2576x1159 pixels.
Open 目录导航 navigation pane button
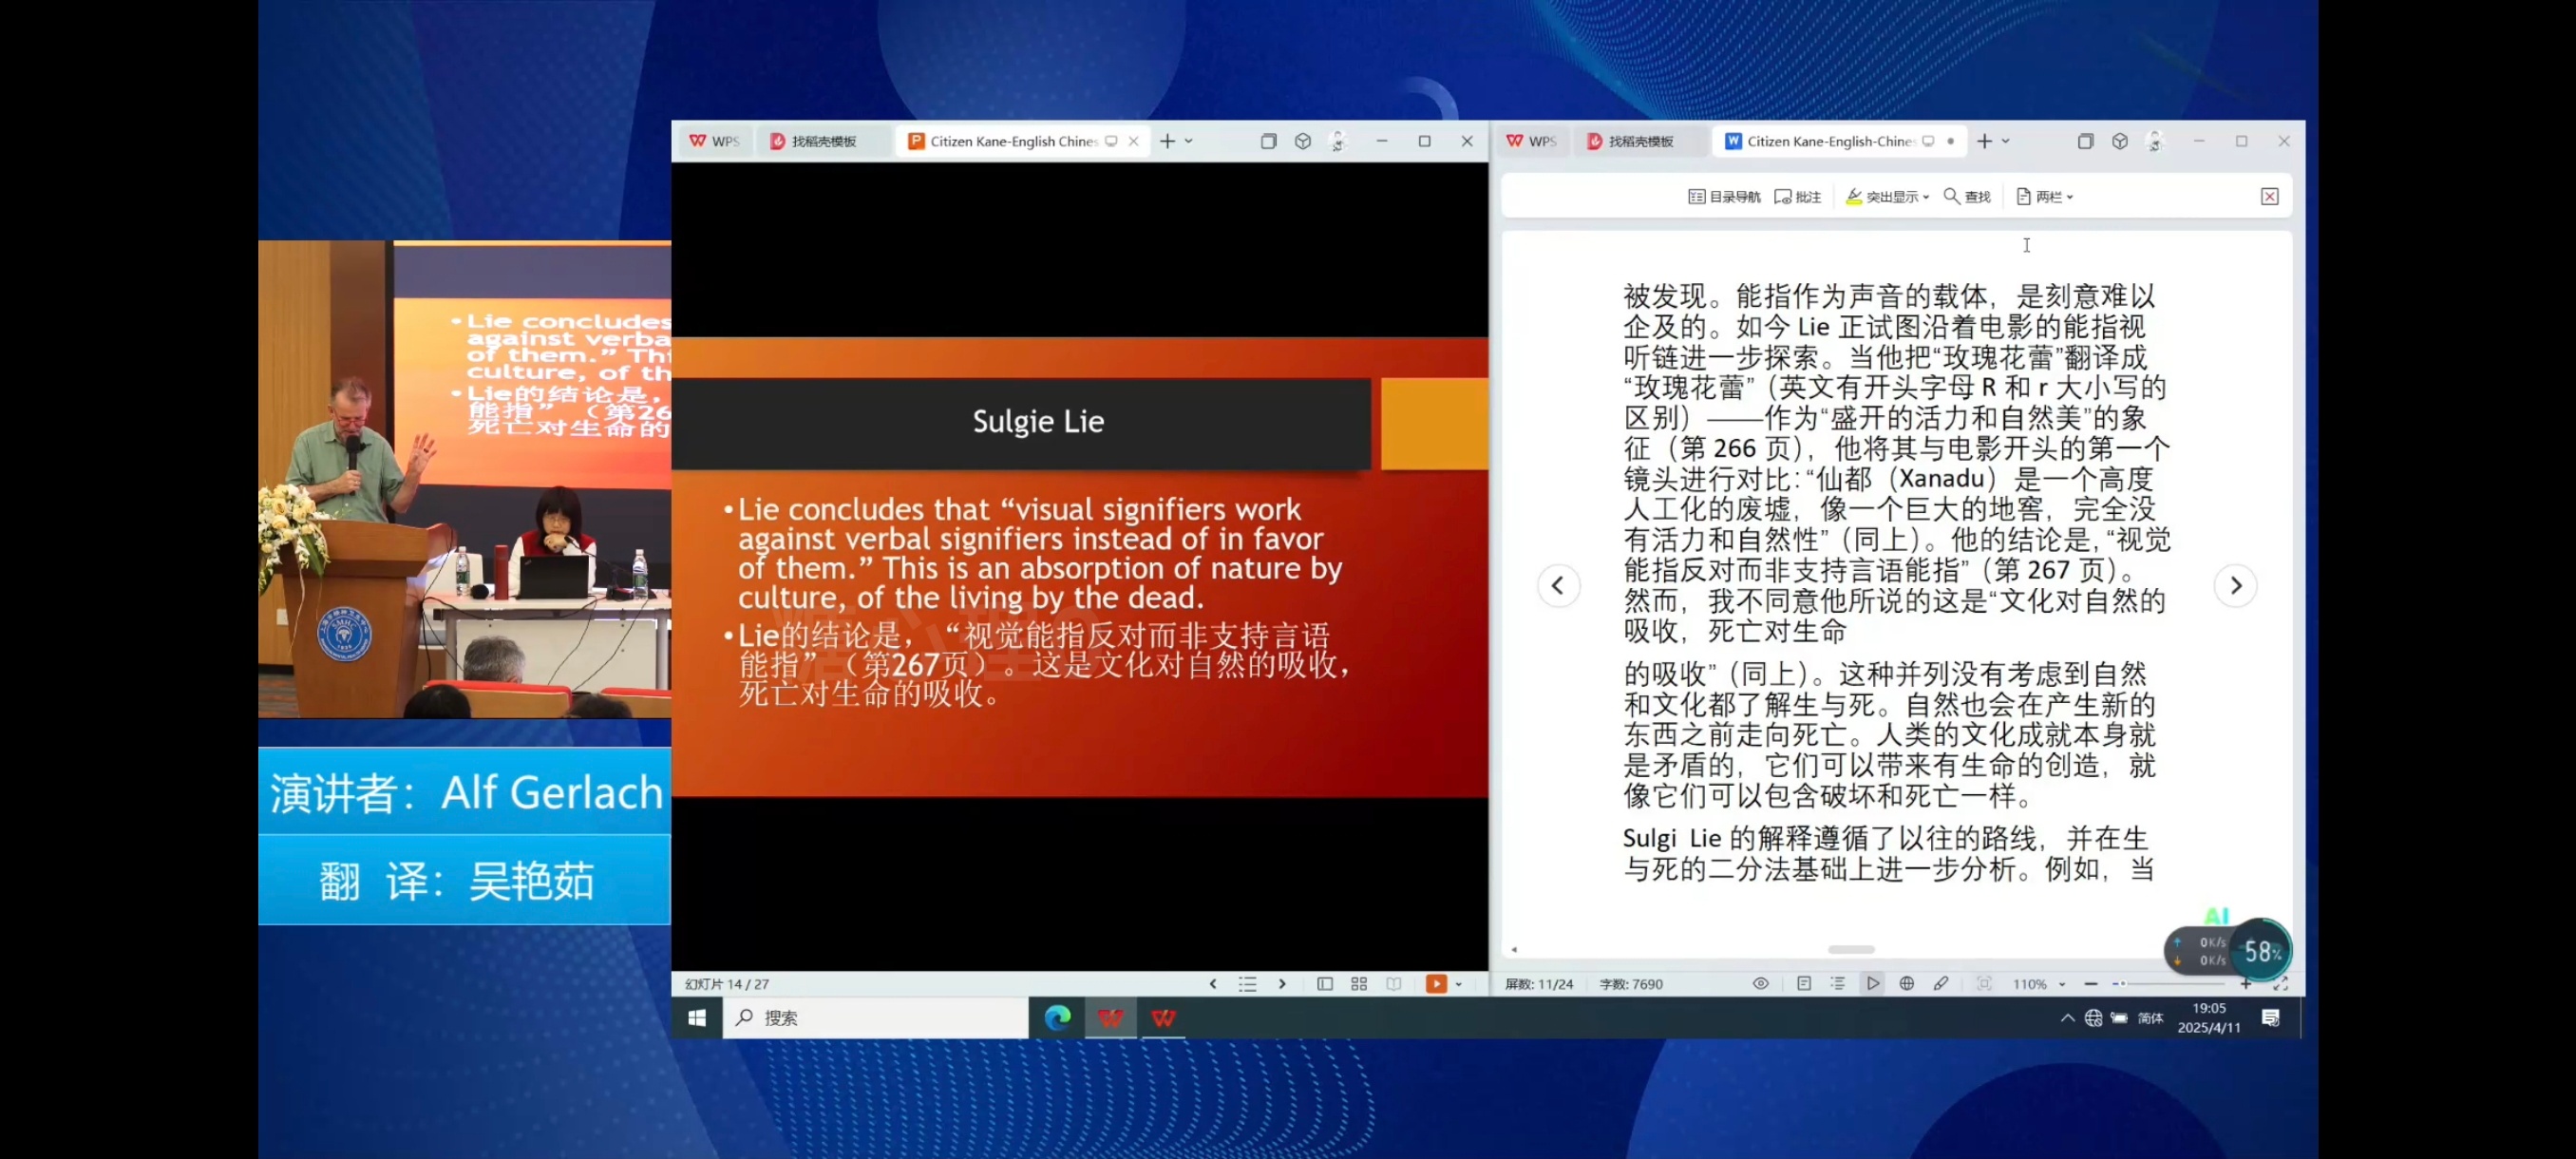1724,197
